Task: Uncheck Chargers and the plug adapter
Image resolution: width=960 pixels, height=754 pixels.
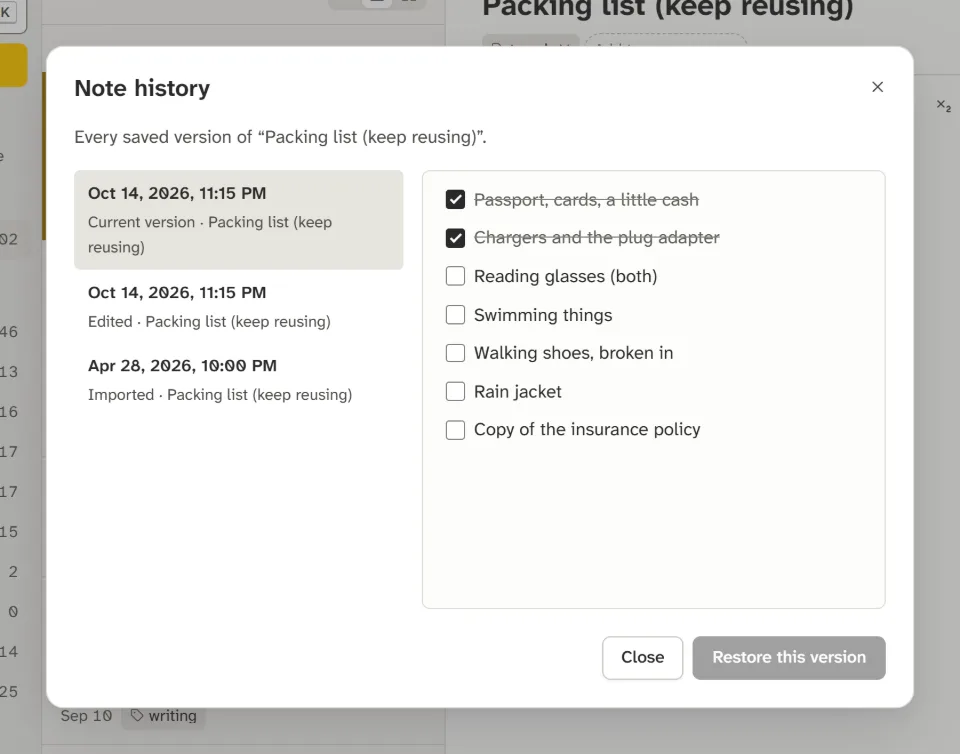Action: coord(455,237)
